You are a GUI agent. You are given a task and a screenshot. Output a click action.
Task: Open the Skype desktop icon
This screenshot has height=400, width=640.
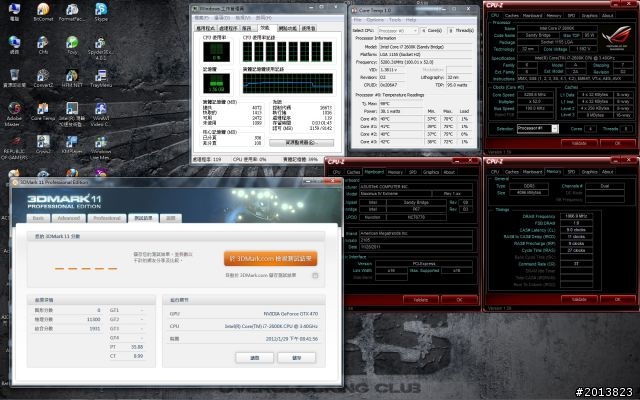(101, 12)
